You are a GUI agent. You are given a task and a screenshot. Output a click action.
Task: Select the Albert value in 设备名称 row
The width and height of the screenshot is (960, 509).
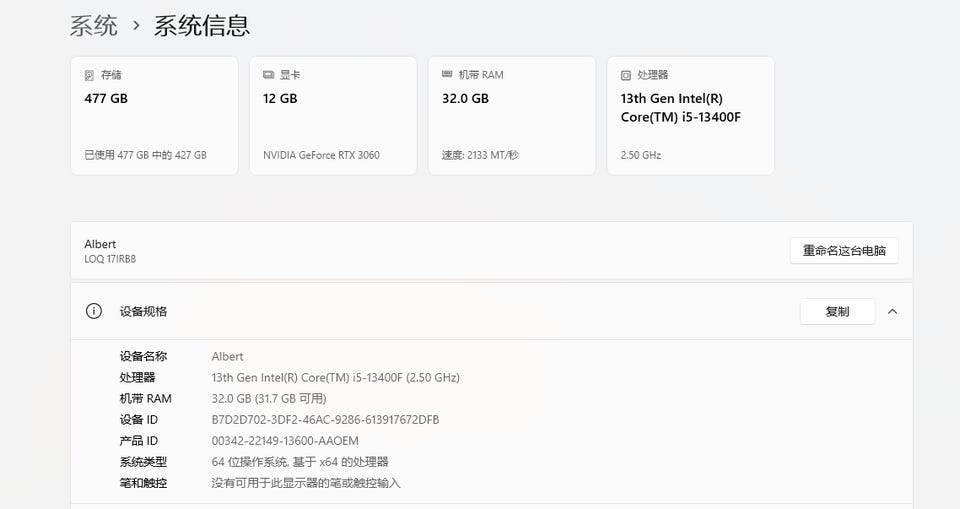[x=227, y=356]
